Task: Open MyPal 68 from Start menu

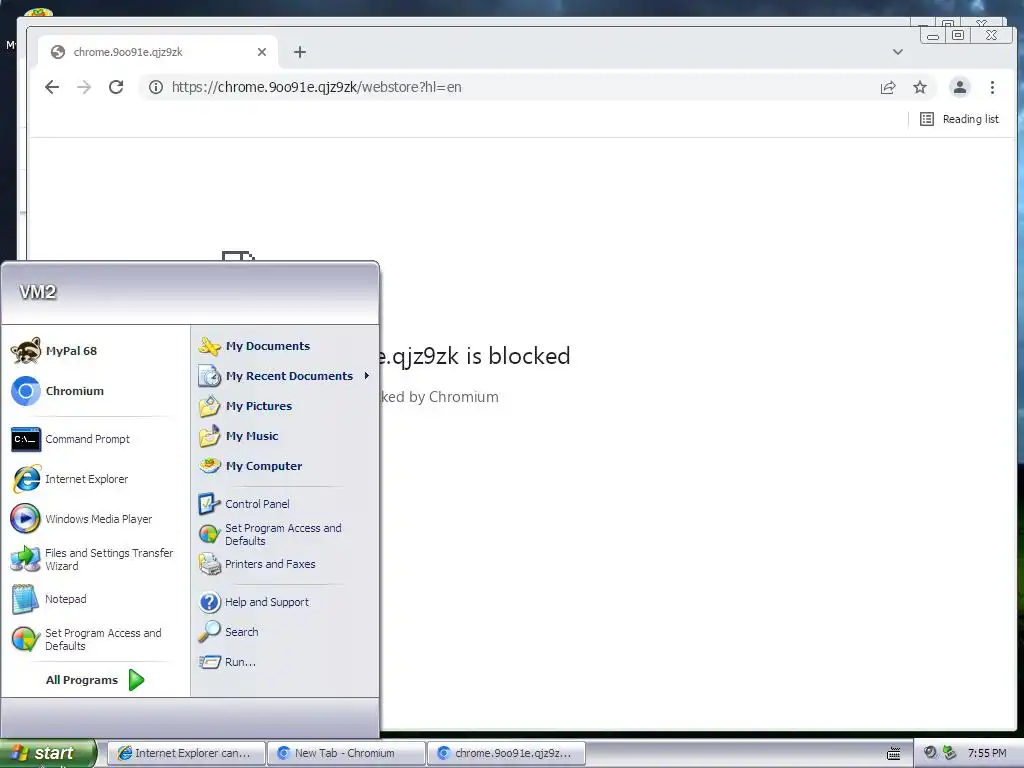Action: 94,351
